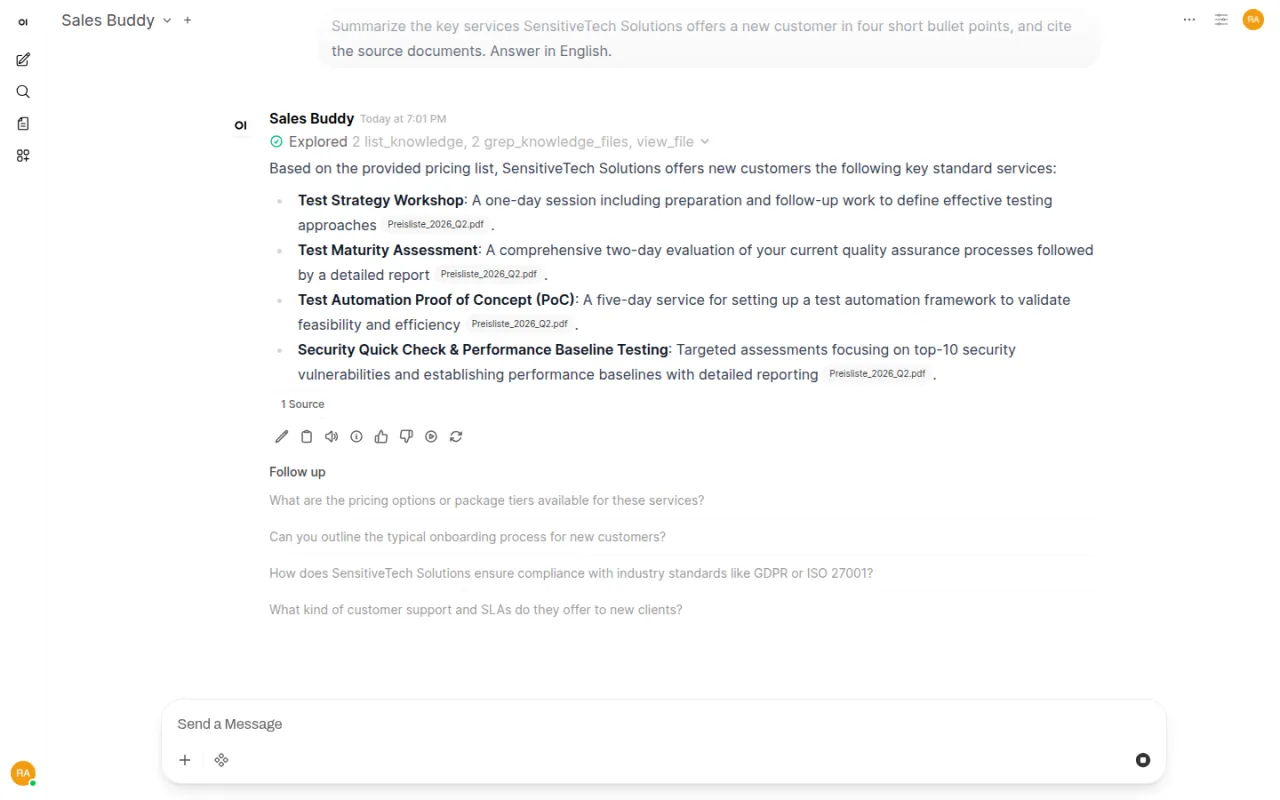Copy the response to clipboard
The height and width of the screenshot is (800, 1280).
coord(307,437)
